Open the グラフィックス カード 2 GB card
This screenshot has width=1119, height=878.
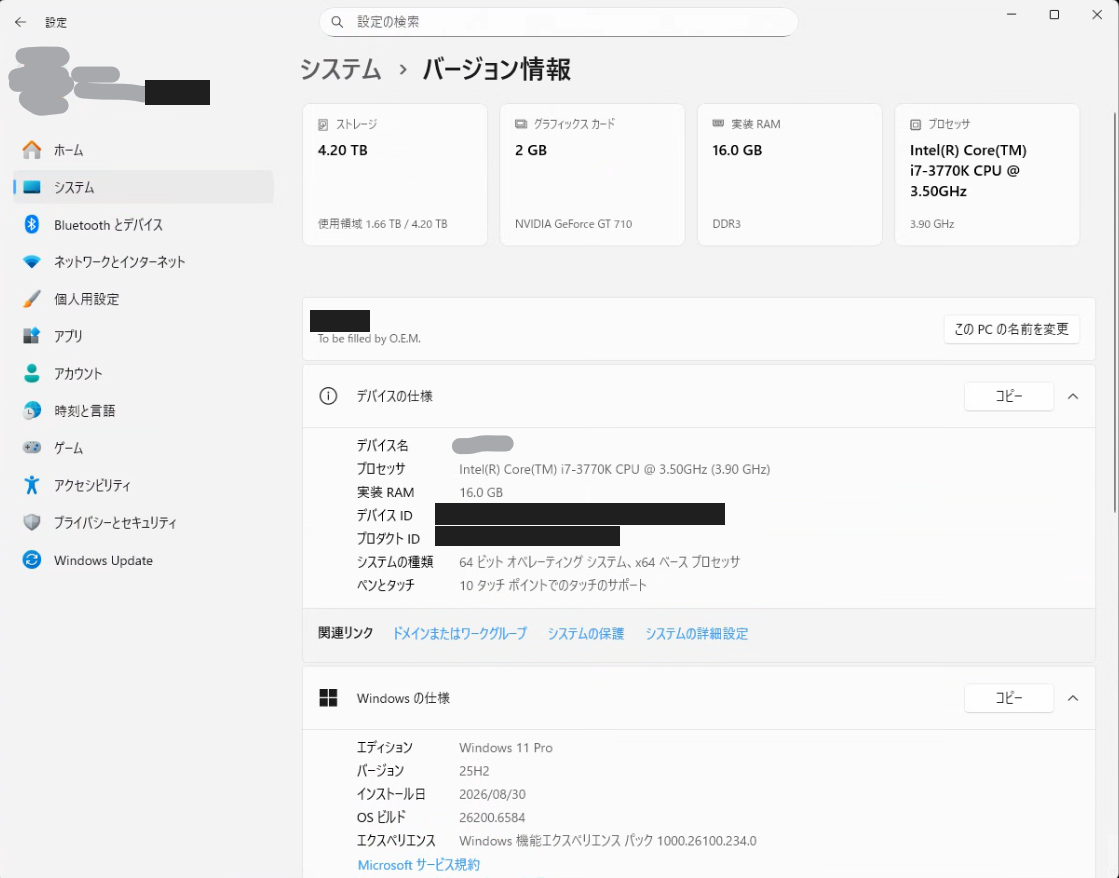click(592, 175)
